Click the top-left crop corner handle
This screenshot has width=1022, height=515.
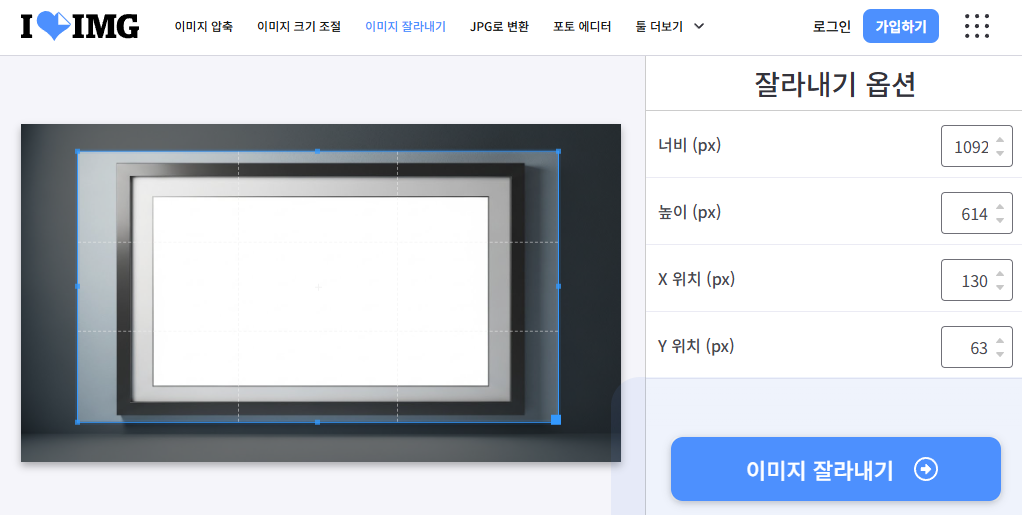pyautogui.click(x=78, y=151)
